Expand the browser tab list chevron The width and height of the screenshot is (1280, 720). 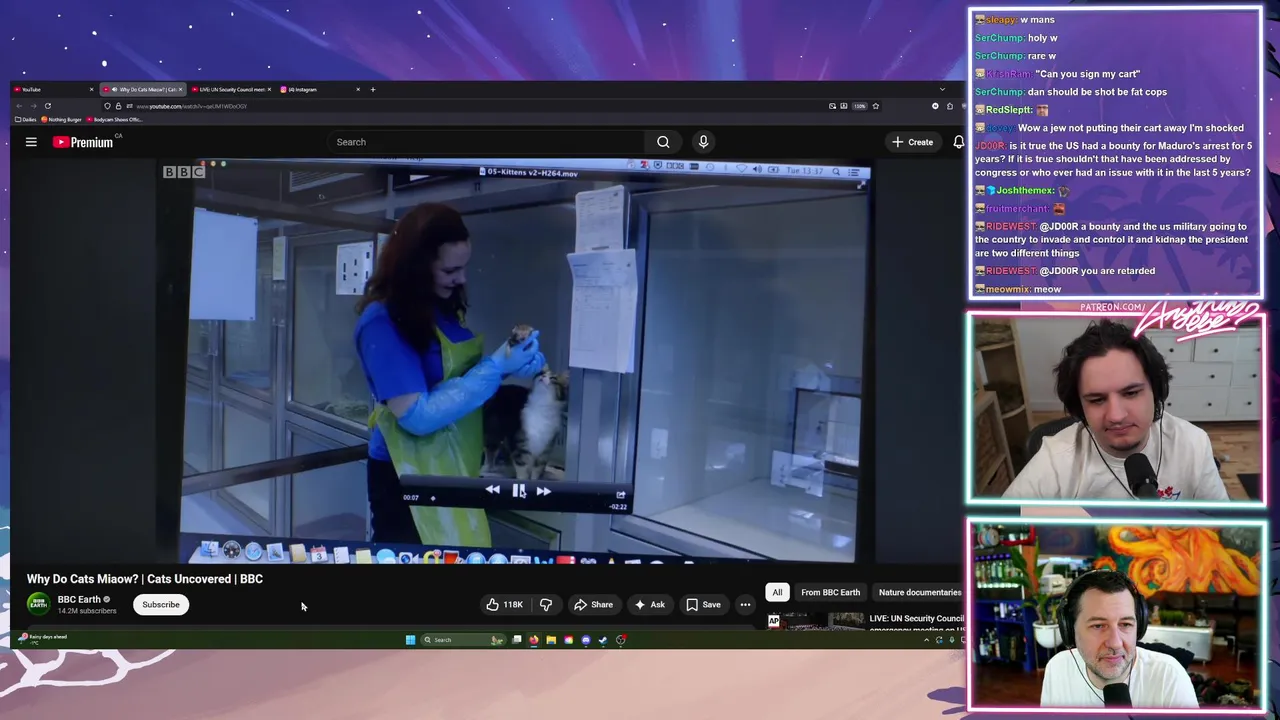(x=942, y=89)
